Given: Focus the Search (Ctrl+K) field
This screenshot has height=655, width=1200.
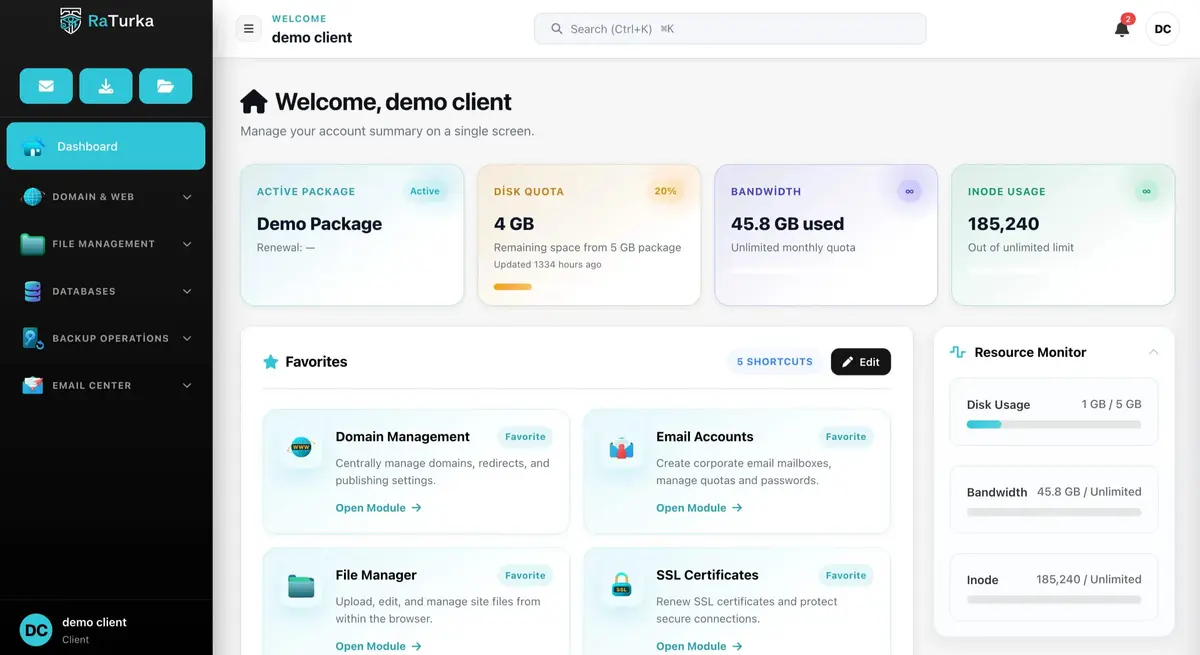Looking at the screenshot, I should [x=730, y=29].
